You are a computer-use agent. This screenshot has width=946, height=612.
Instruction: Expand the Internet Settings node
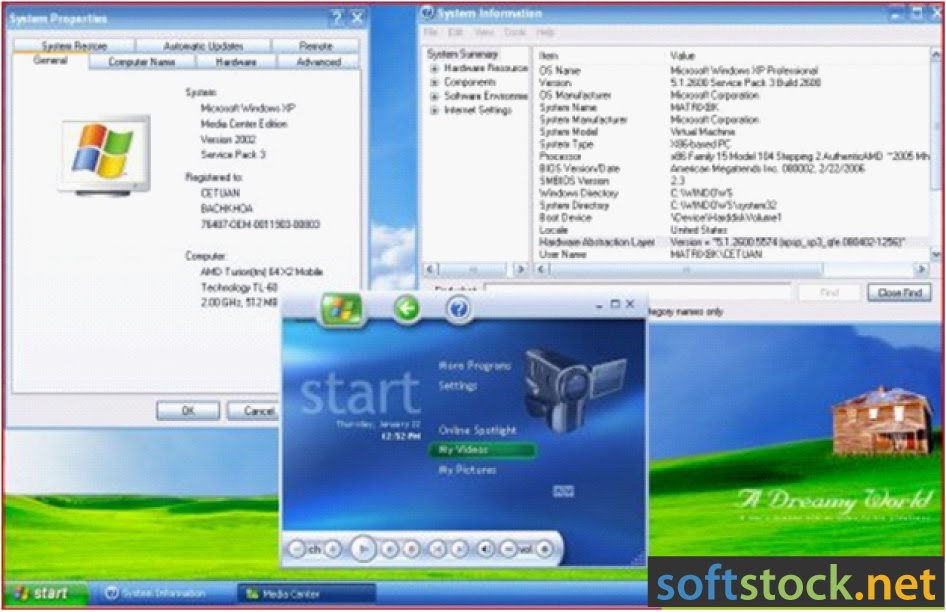pos(434,110)
